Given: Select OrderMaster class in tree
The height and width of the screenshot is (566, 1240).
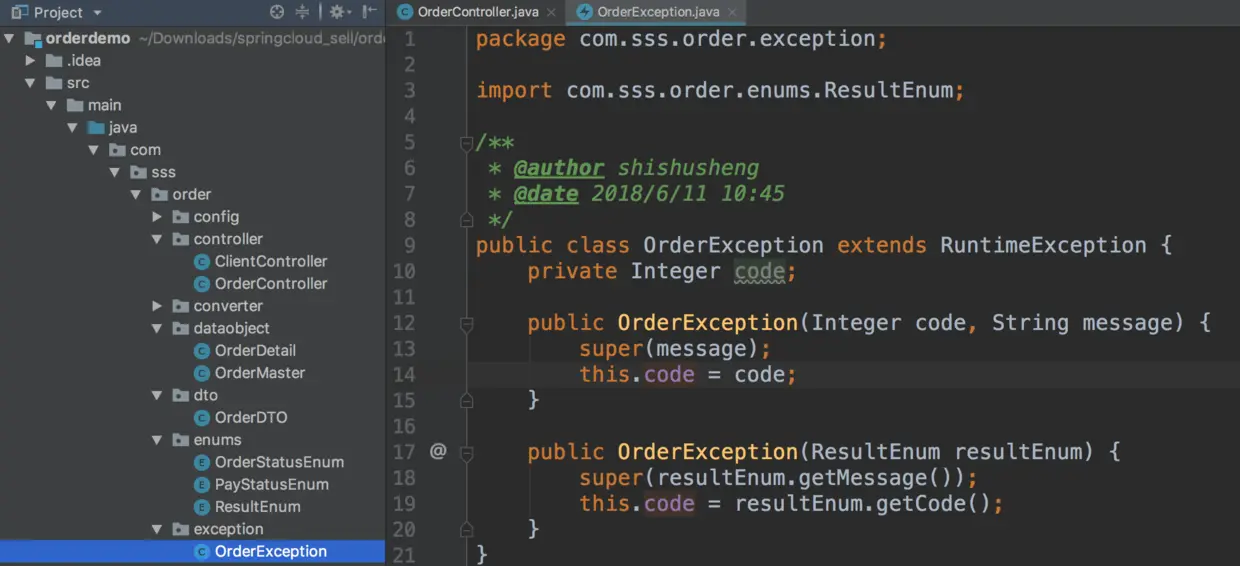Looking at the screenshot, I should 260,372.
